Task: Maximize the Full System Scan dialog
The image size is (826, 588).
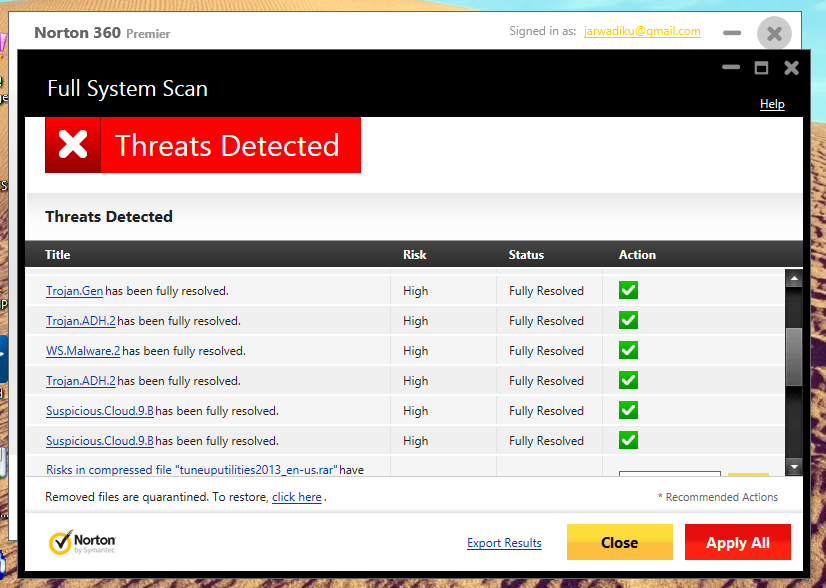Action: click(761, 68)
